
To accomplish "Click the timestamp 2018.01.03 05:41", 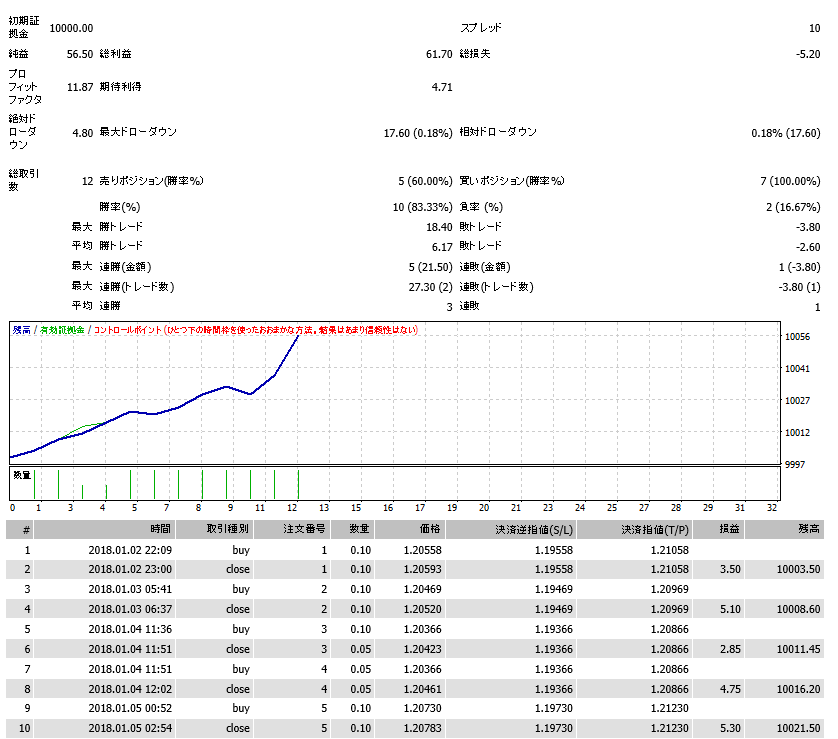I will click(130, 589).
